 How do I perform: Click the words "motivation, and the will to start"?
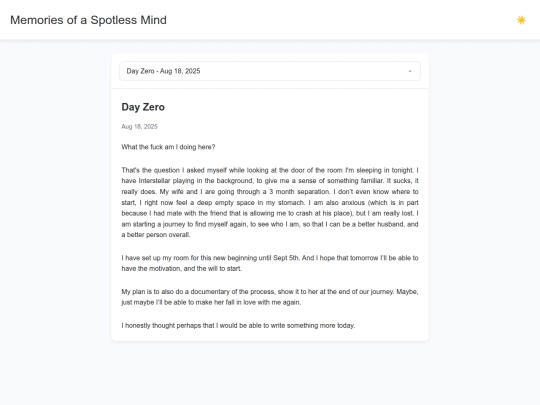tap(195, 269)
